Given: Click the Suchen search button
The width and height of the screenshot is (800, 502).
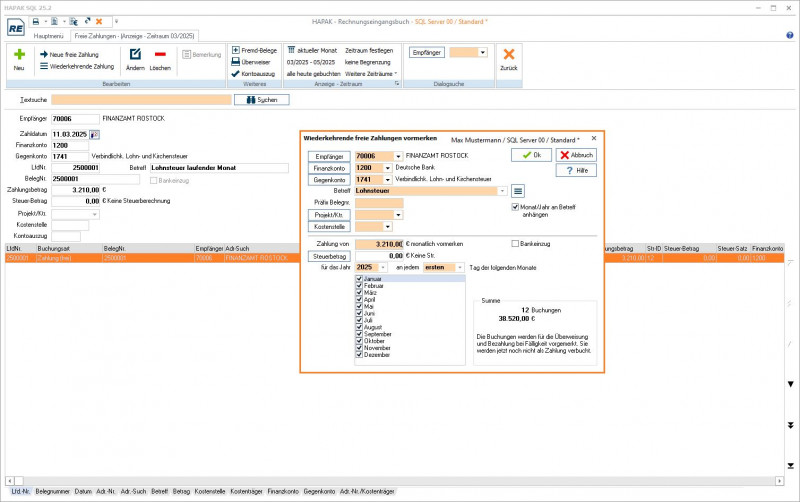Looking at the screenshot, I should point(261,100).
